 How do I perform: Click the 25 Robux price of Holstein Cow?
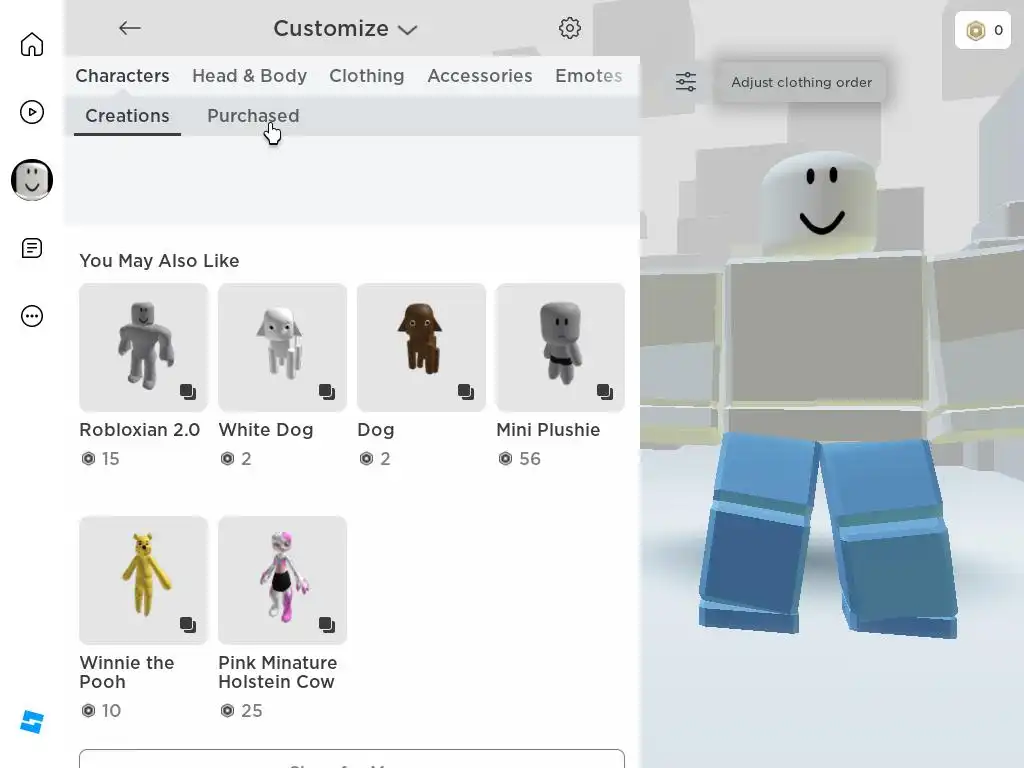[x=241, y=711]
